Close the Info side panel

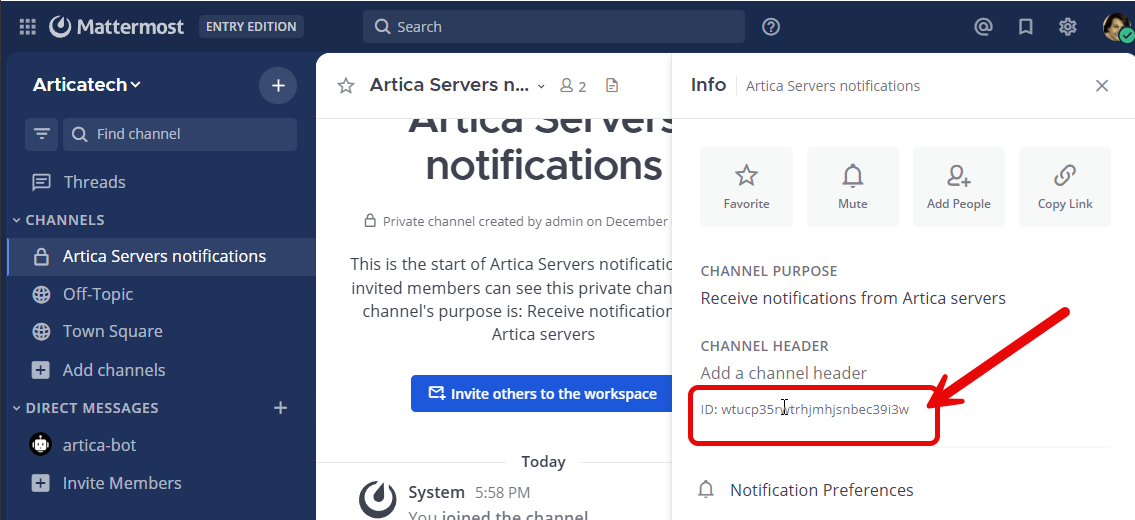1101,86
